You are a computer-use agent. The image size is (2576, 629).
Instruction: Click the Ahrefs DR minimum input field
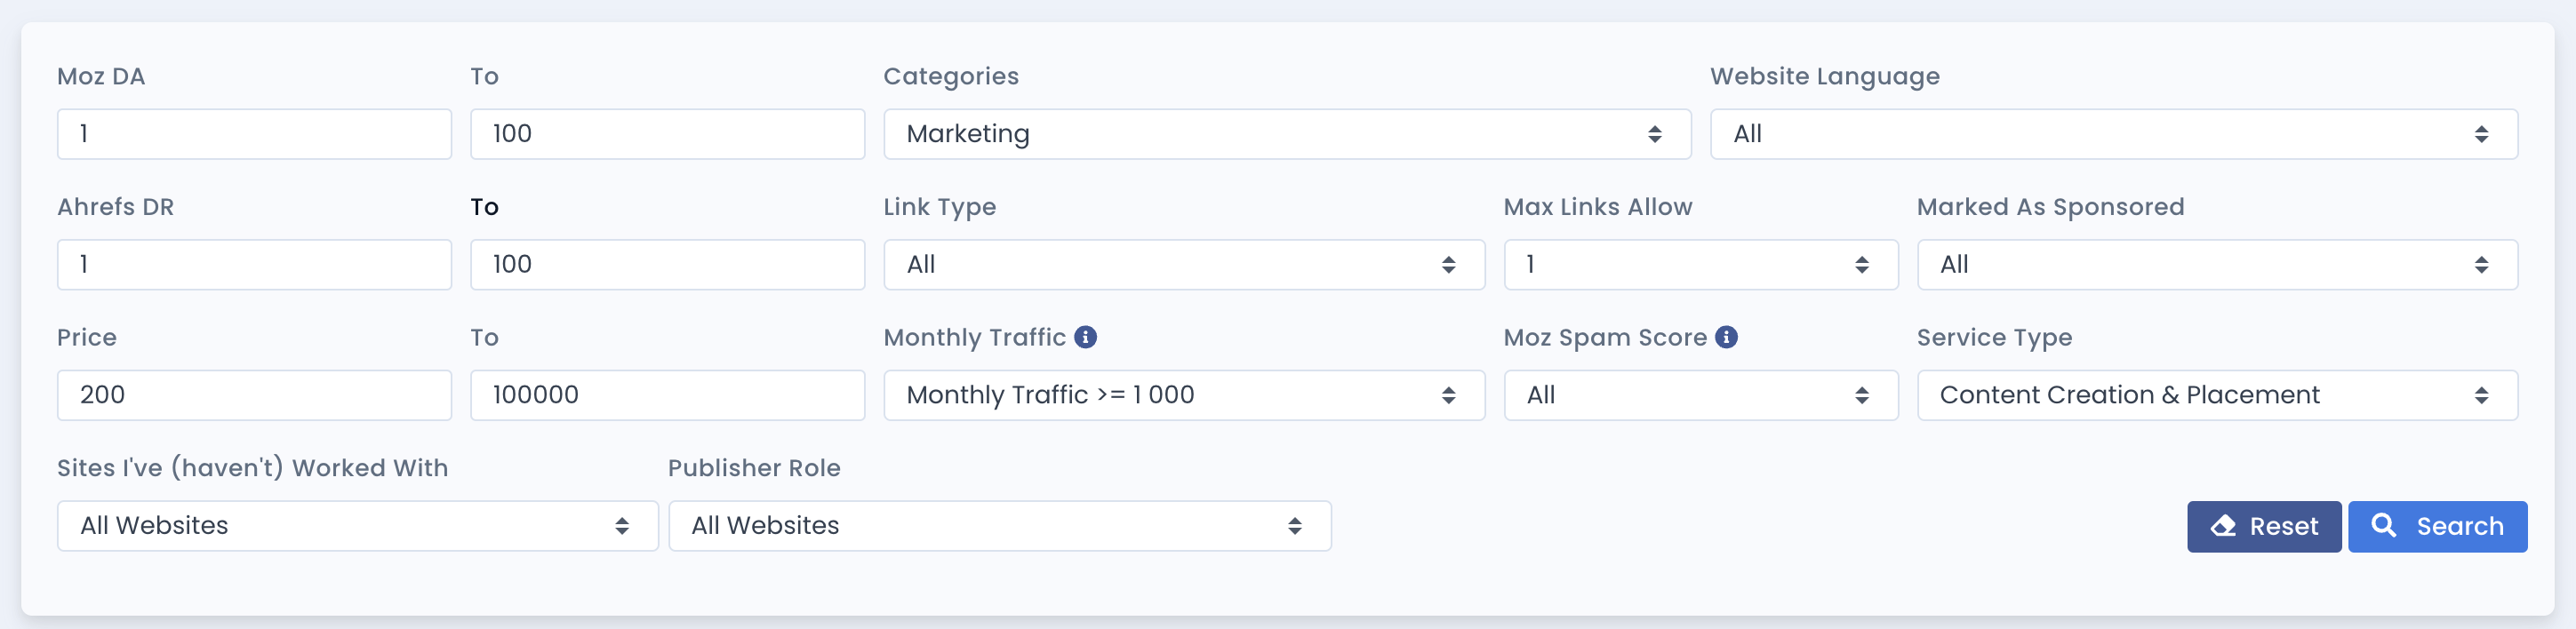point(254,265)
